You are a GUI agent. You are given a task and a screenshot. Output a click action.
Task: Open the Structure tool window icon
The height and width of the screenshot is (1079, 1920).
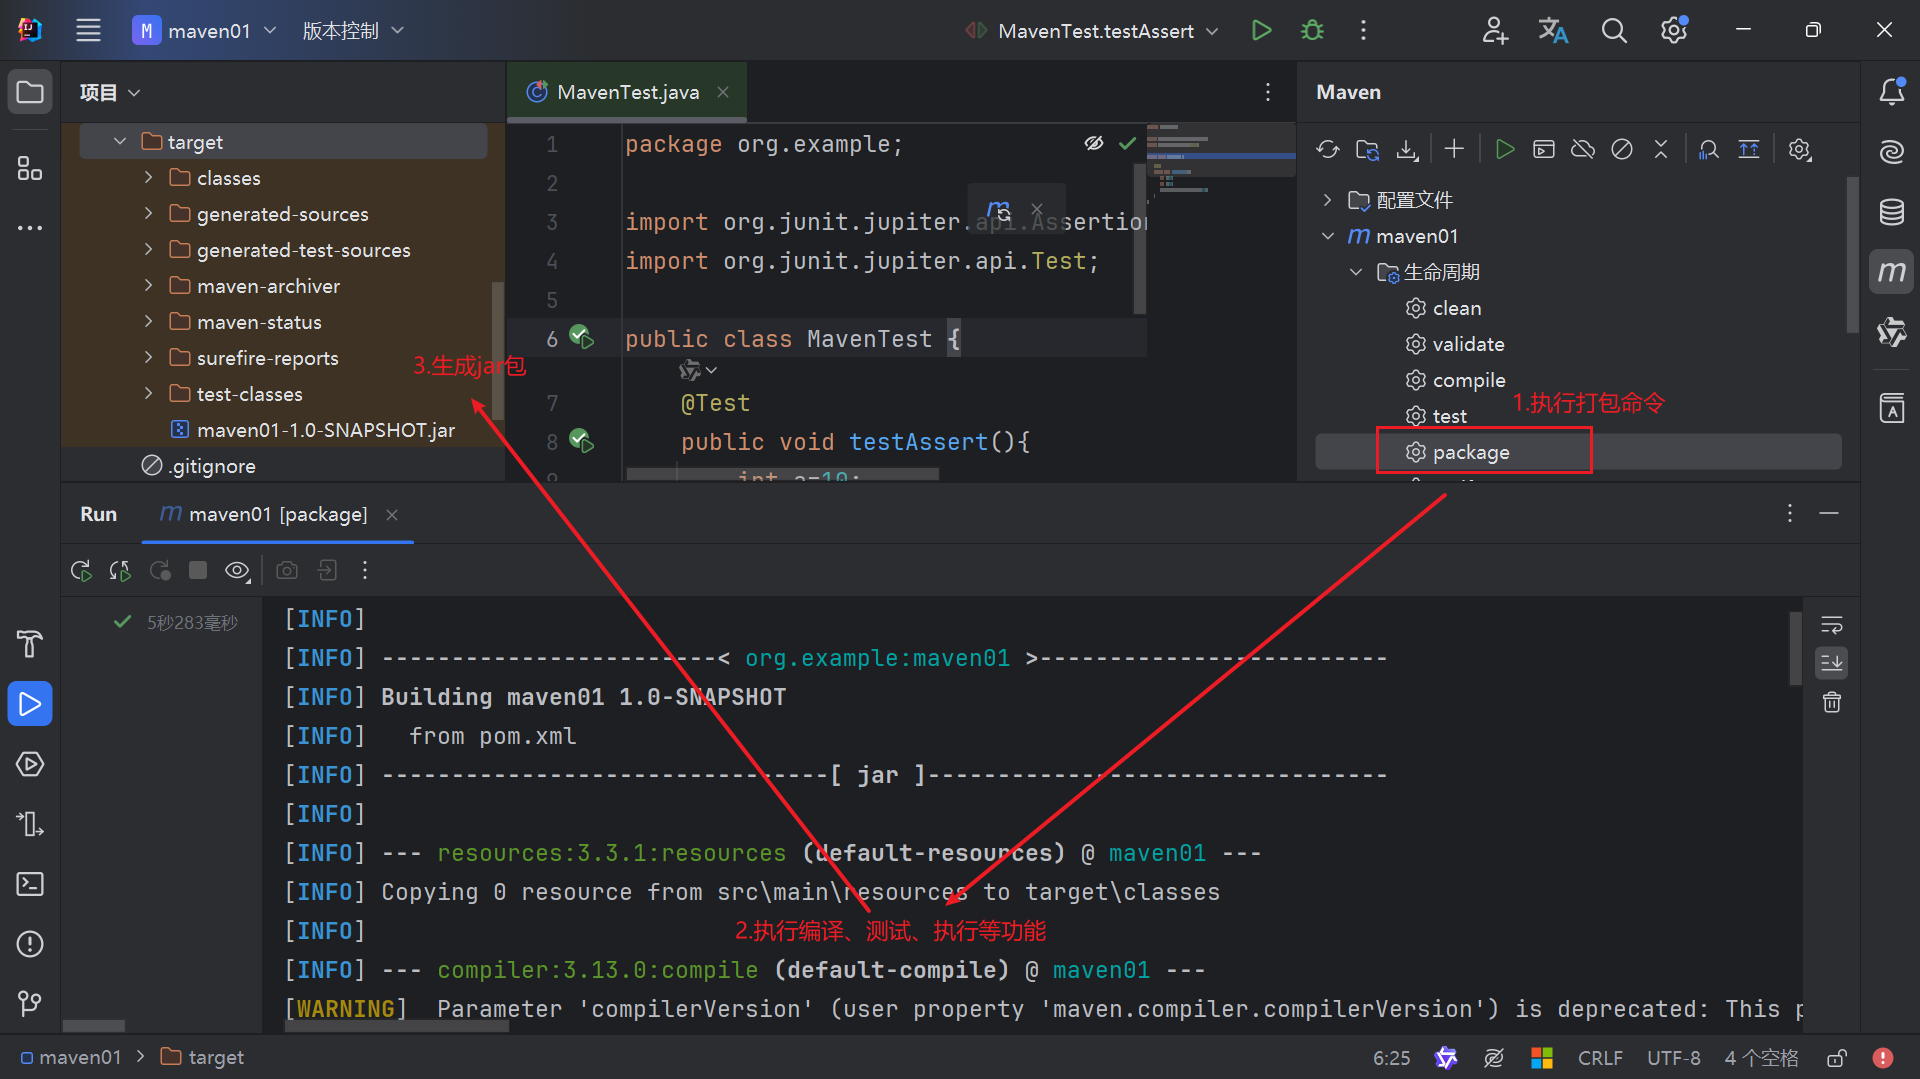click(x=30, y=168)
